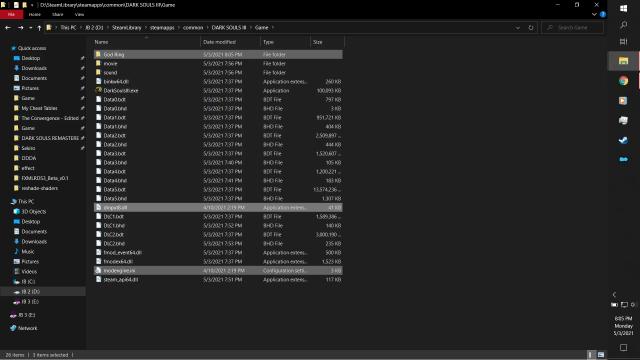Switch to details view layout button

point(590,355)
